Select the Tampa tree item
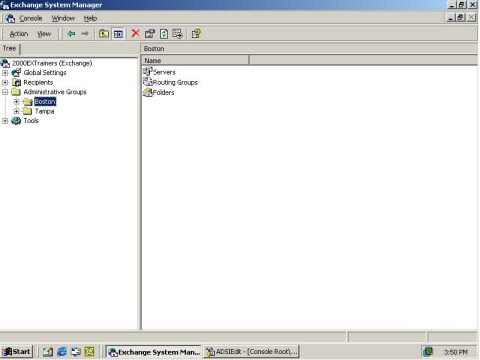 tap(44, 111)
